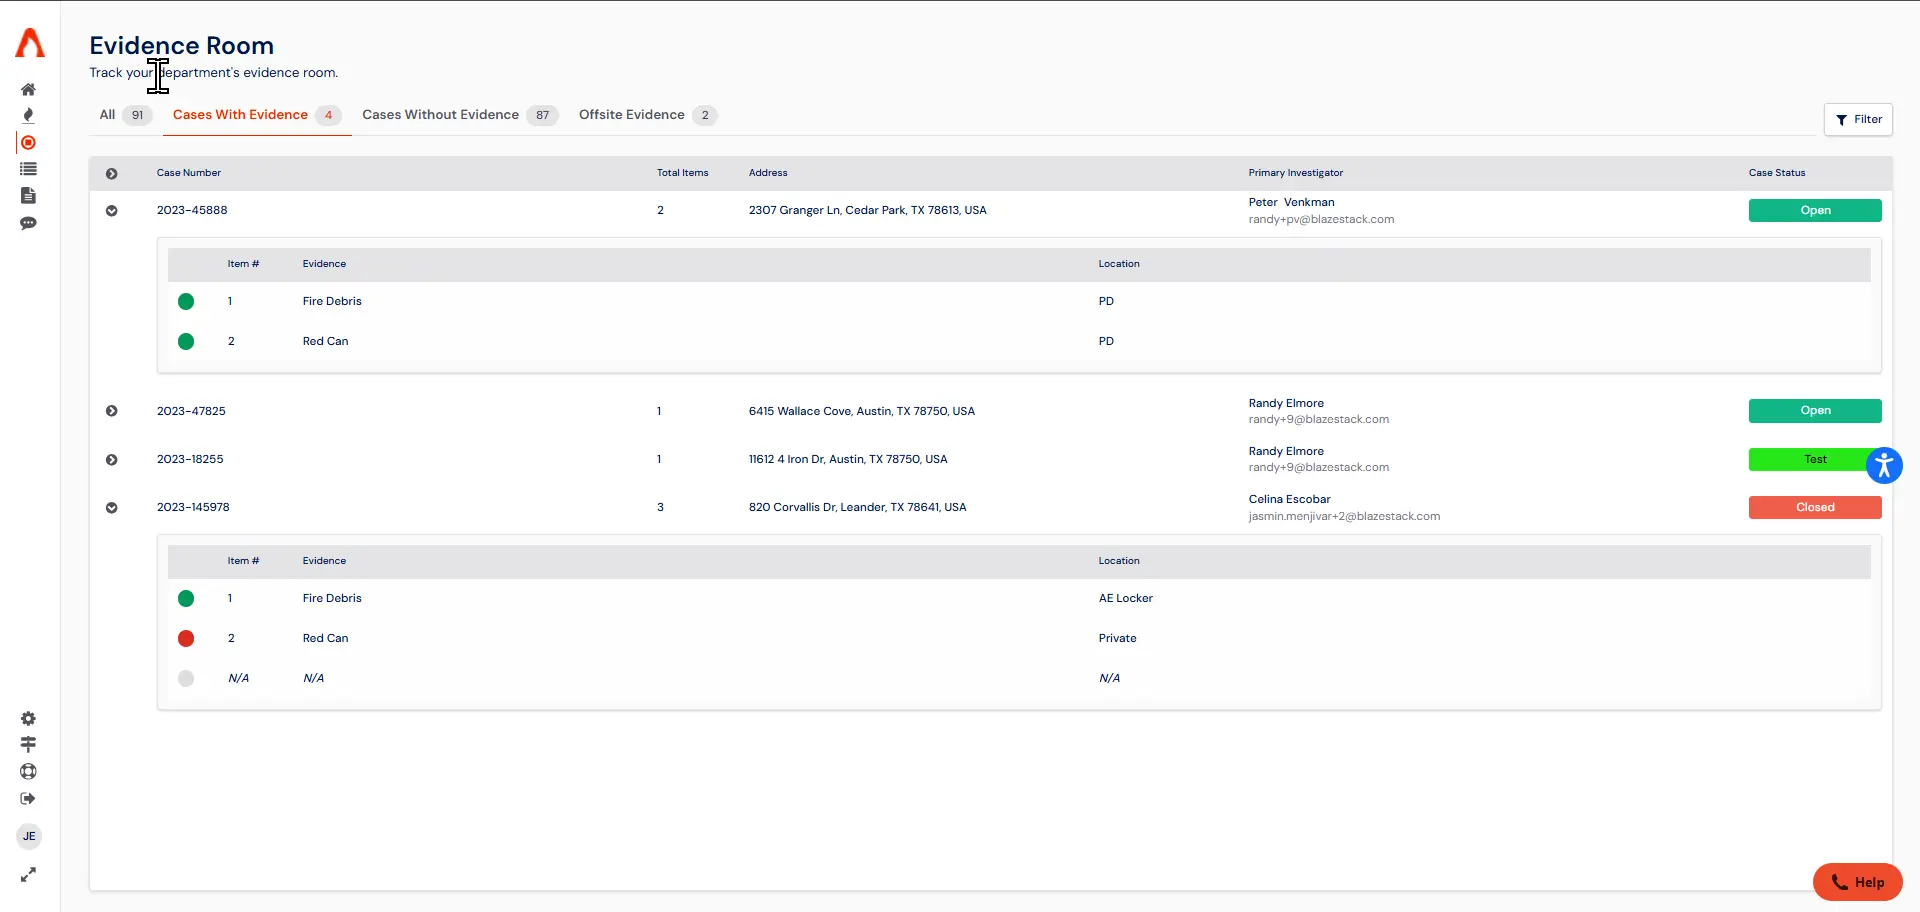Open the Offsite Evidence tab
Screen dimensions: 1920x912
(x=648, y=115)
